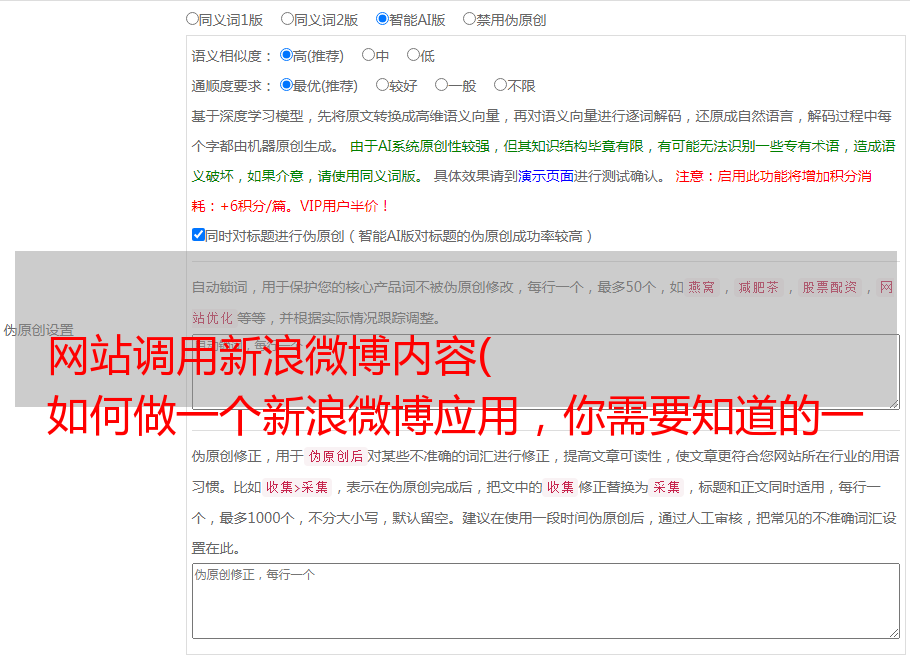Click the red text +6积分/篇。VIP用户半价！
Viewport: 911px width, 658px height.
point(304,206)
